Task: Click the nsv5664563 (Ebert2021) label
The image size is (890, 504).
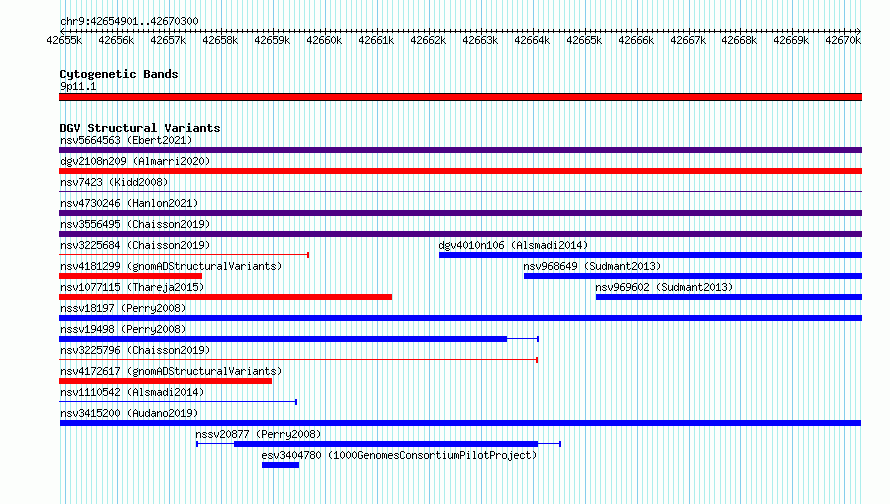Action: pyautogui.click(x=126, y=140)
